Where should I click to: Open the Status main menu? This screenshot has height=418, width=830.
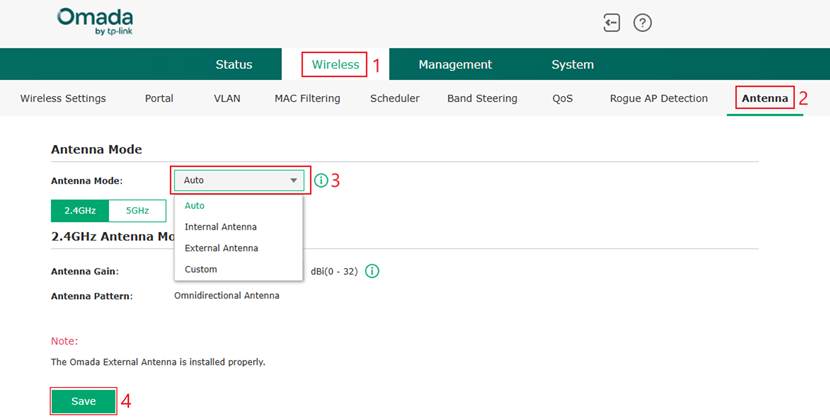point(234,65)
